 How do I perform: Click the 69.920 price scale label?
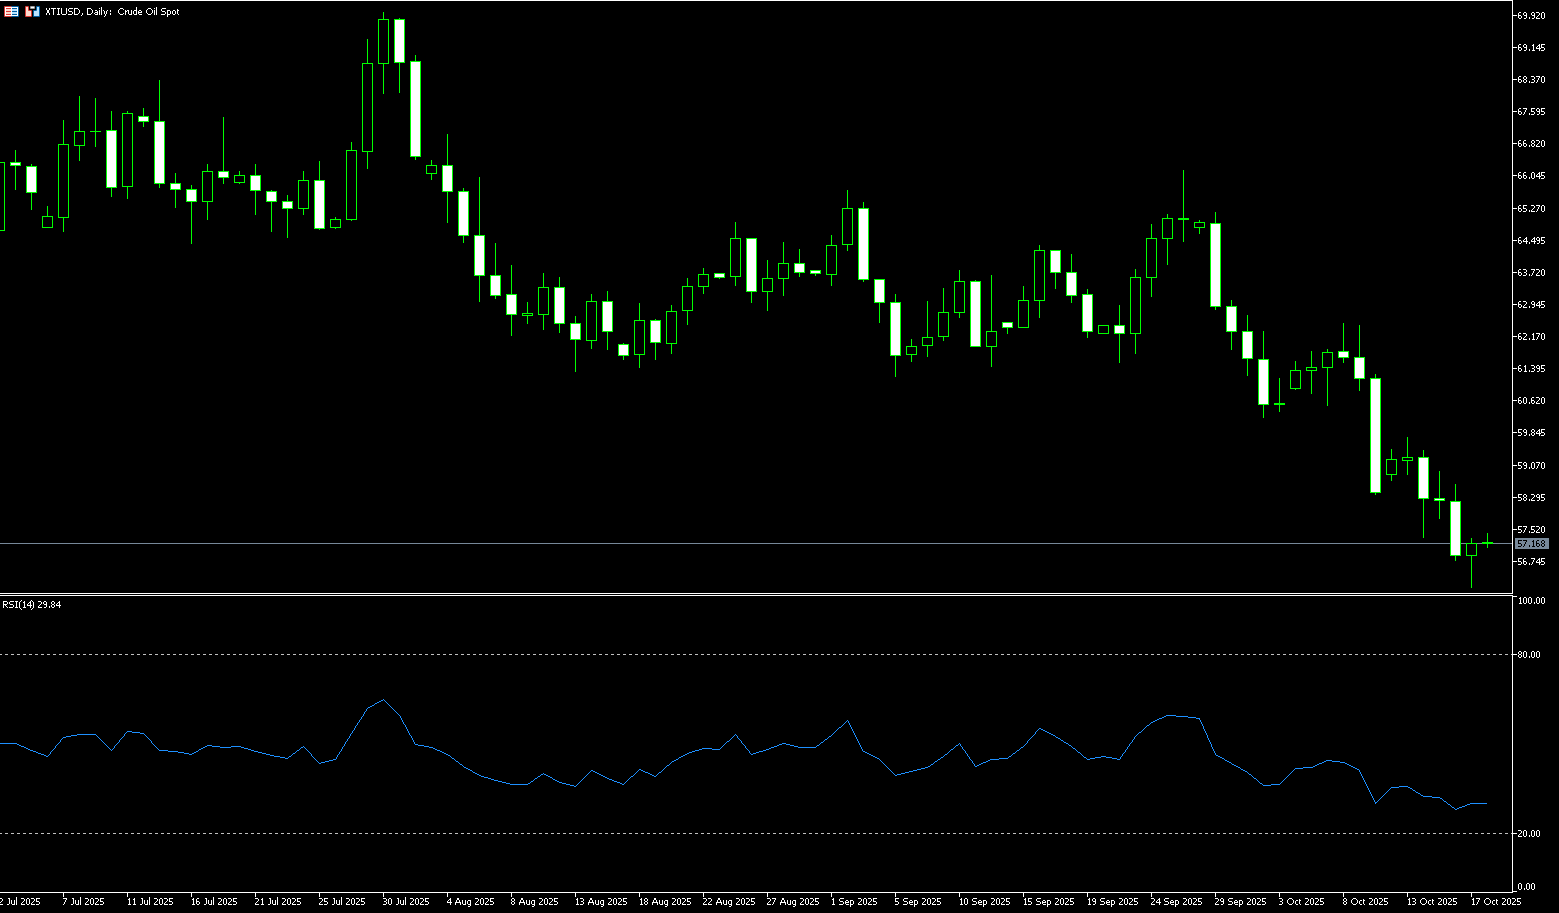point(1531,16)
